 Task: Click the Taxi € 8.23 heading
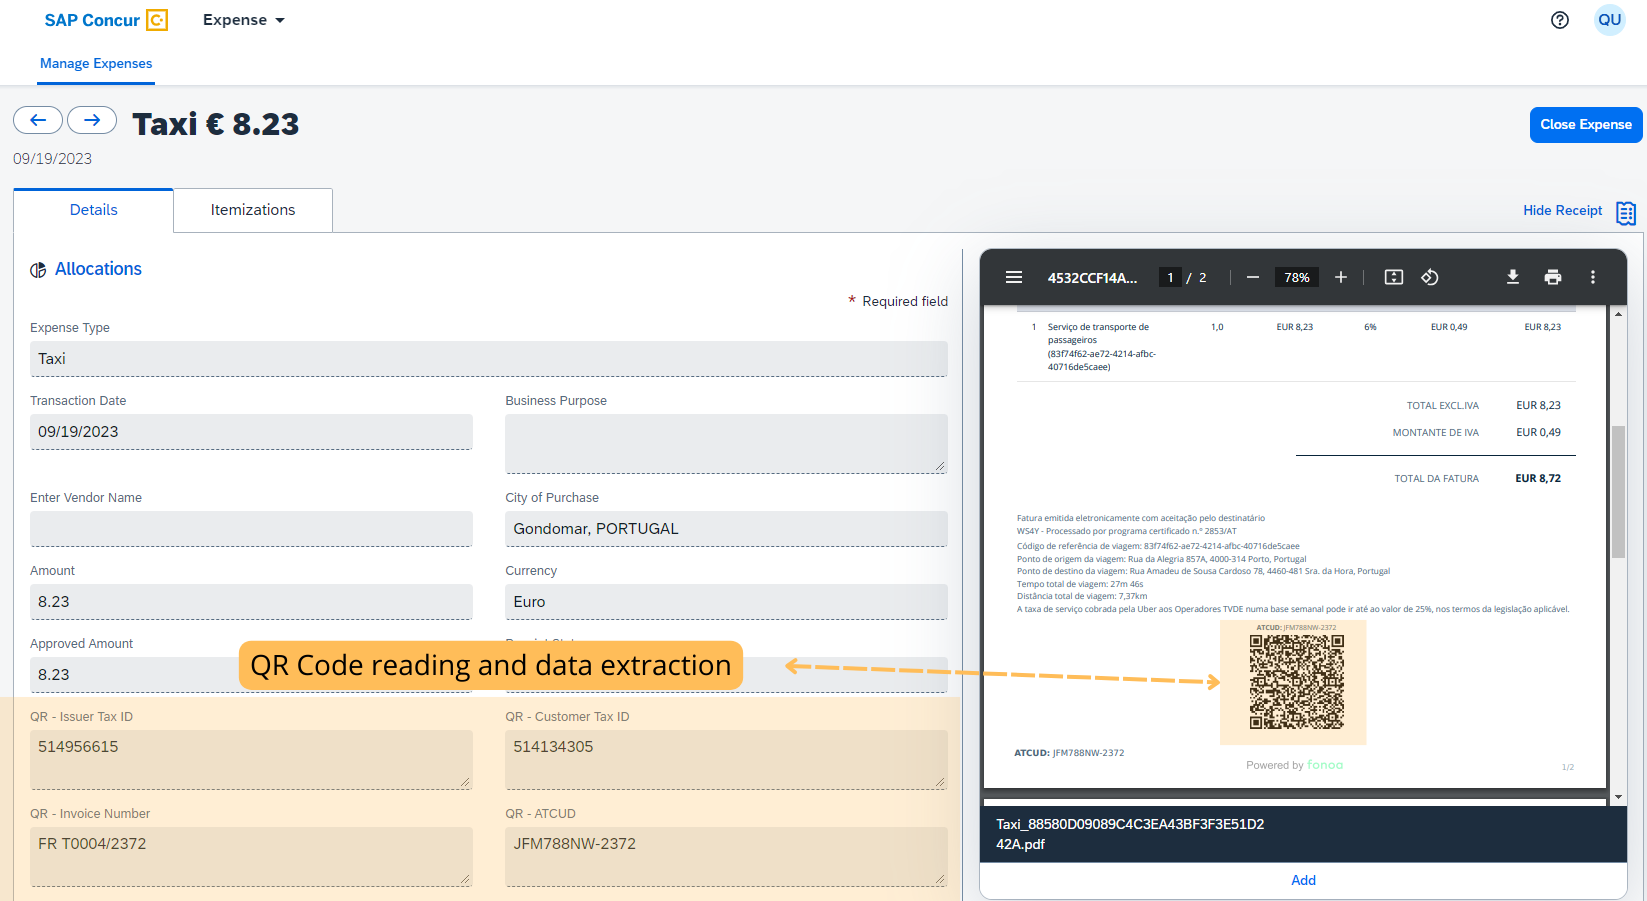pos(216,124)
